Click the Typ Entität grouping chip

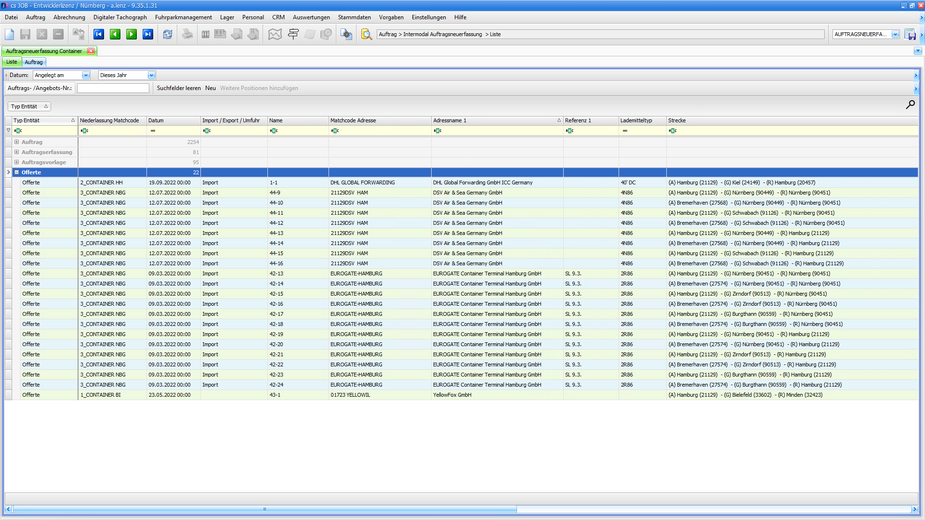29,106
